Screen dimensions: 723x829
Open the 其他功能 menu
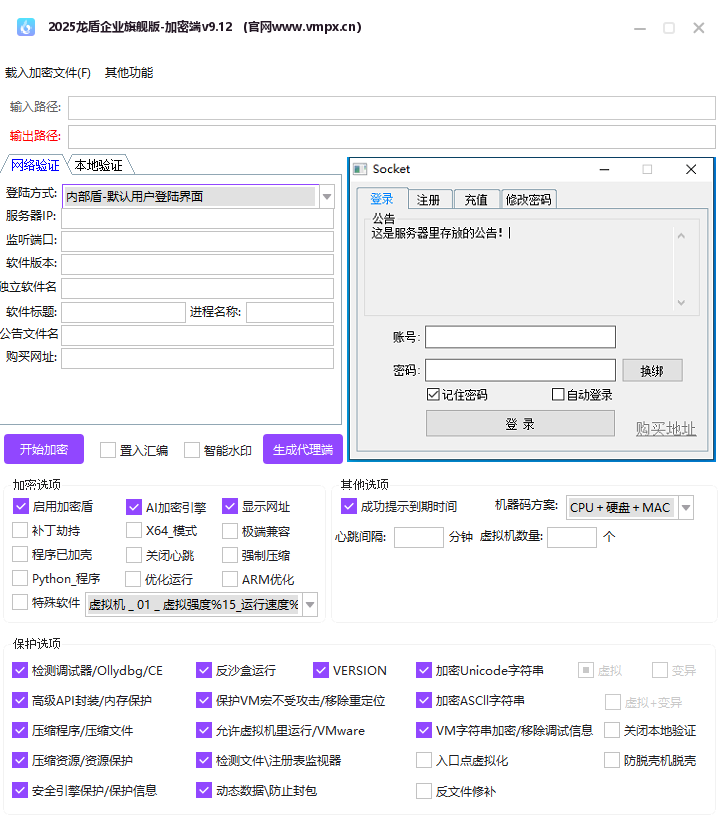coord(129,72)
